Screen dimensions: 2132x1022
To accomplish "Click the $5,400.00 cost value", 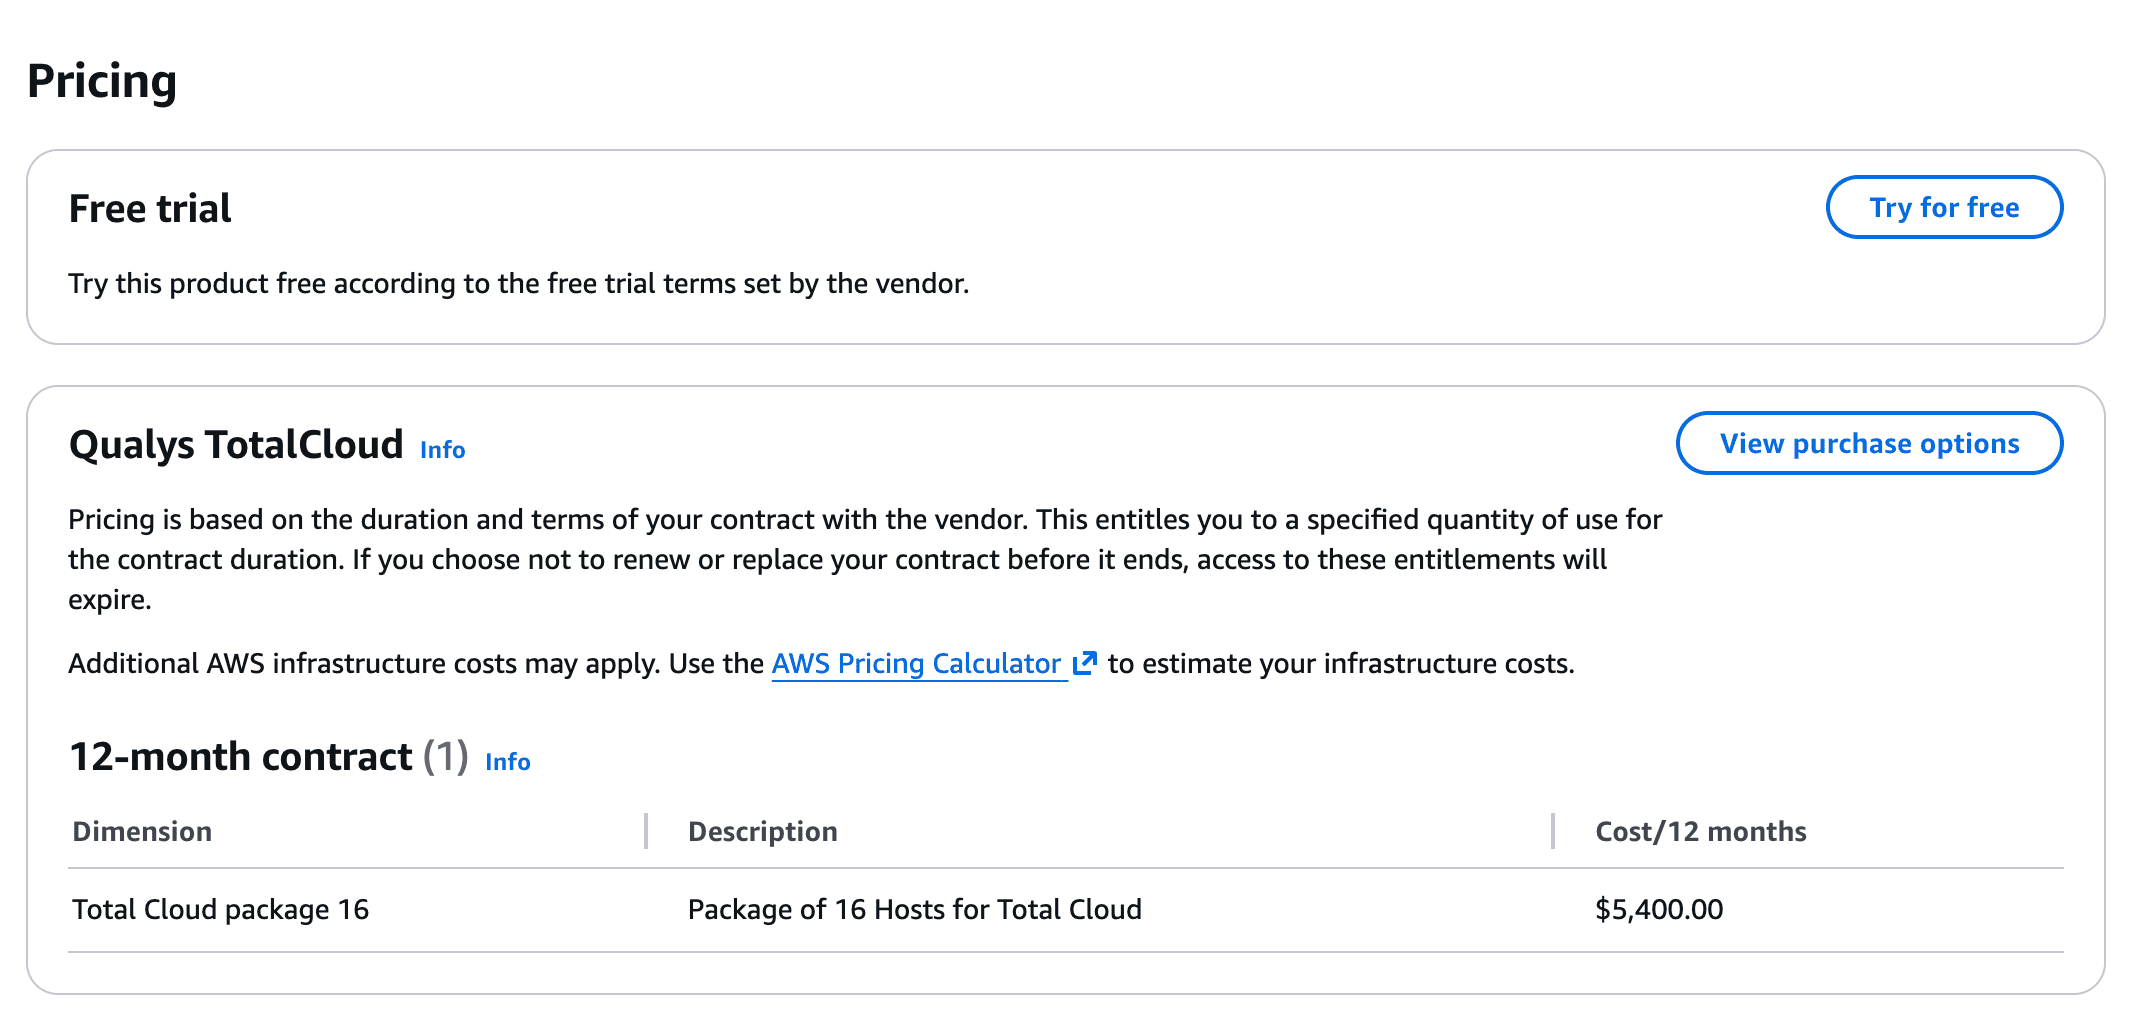I will point(1659,910).
